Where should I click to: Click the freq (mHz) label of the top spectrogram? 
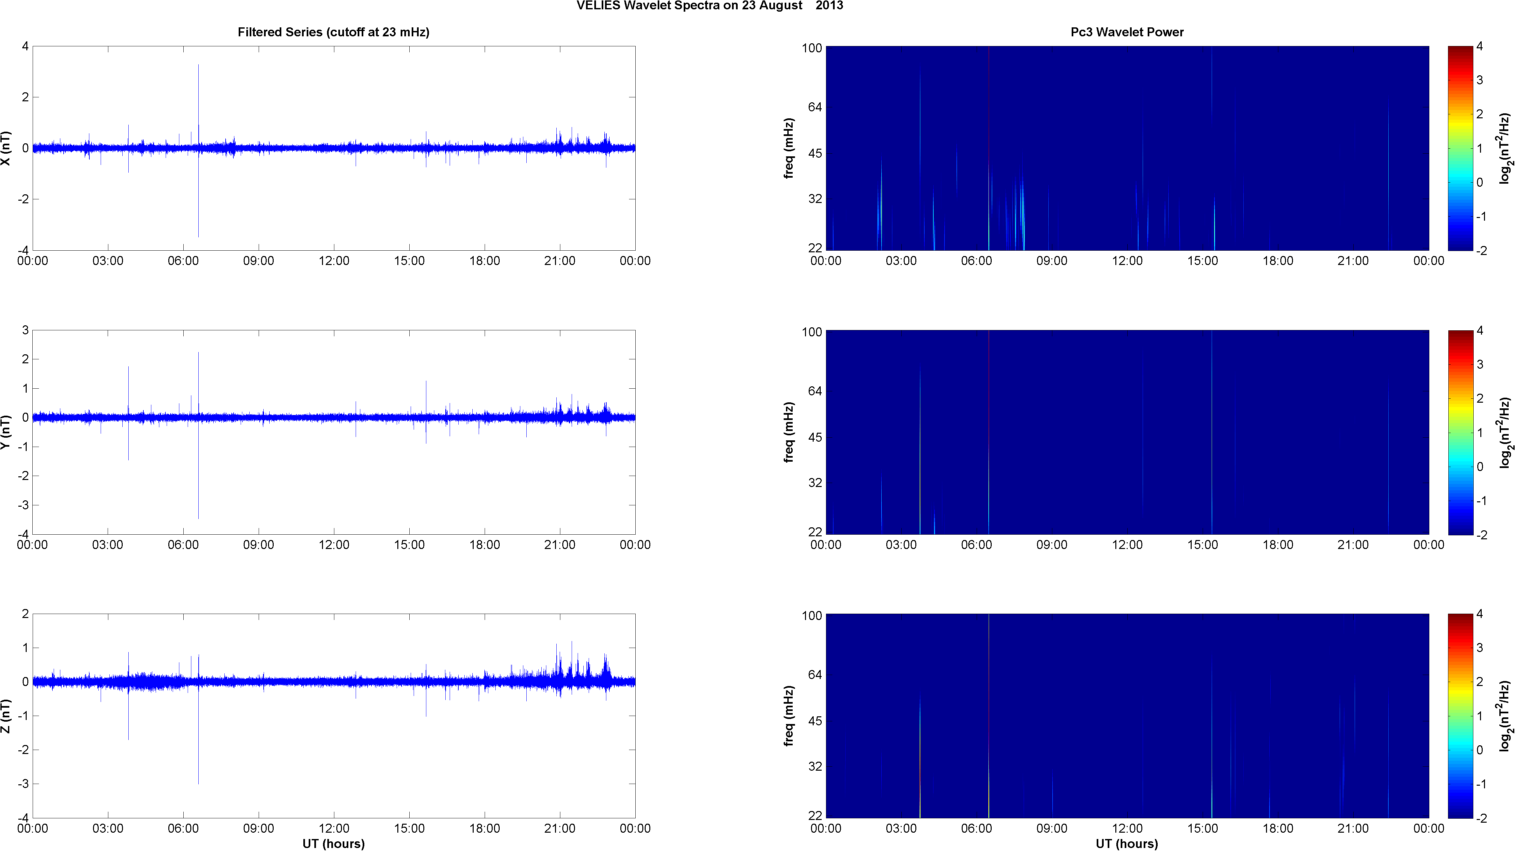click(x=789, y=148)
